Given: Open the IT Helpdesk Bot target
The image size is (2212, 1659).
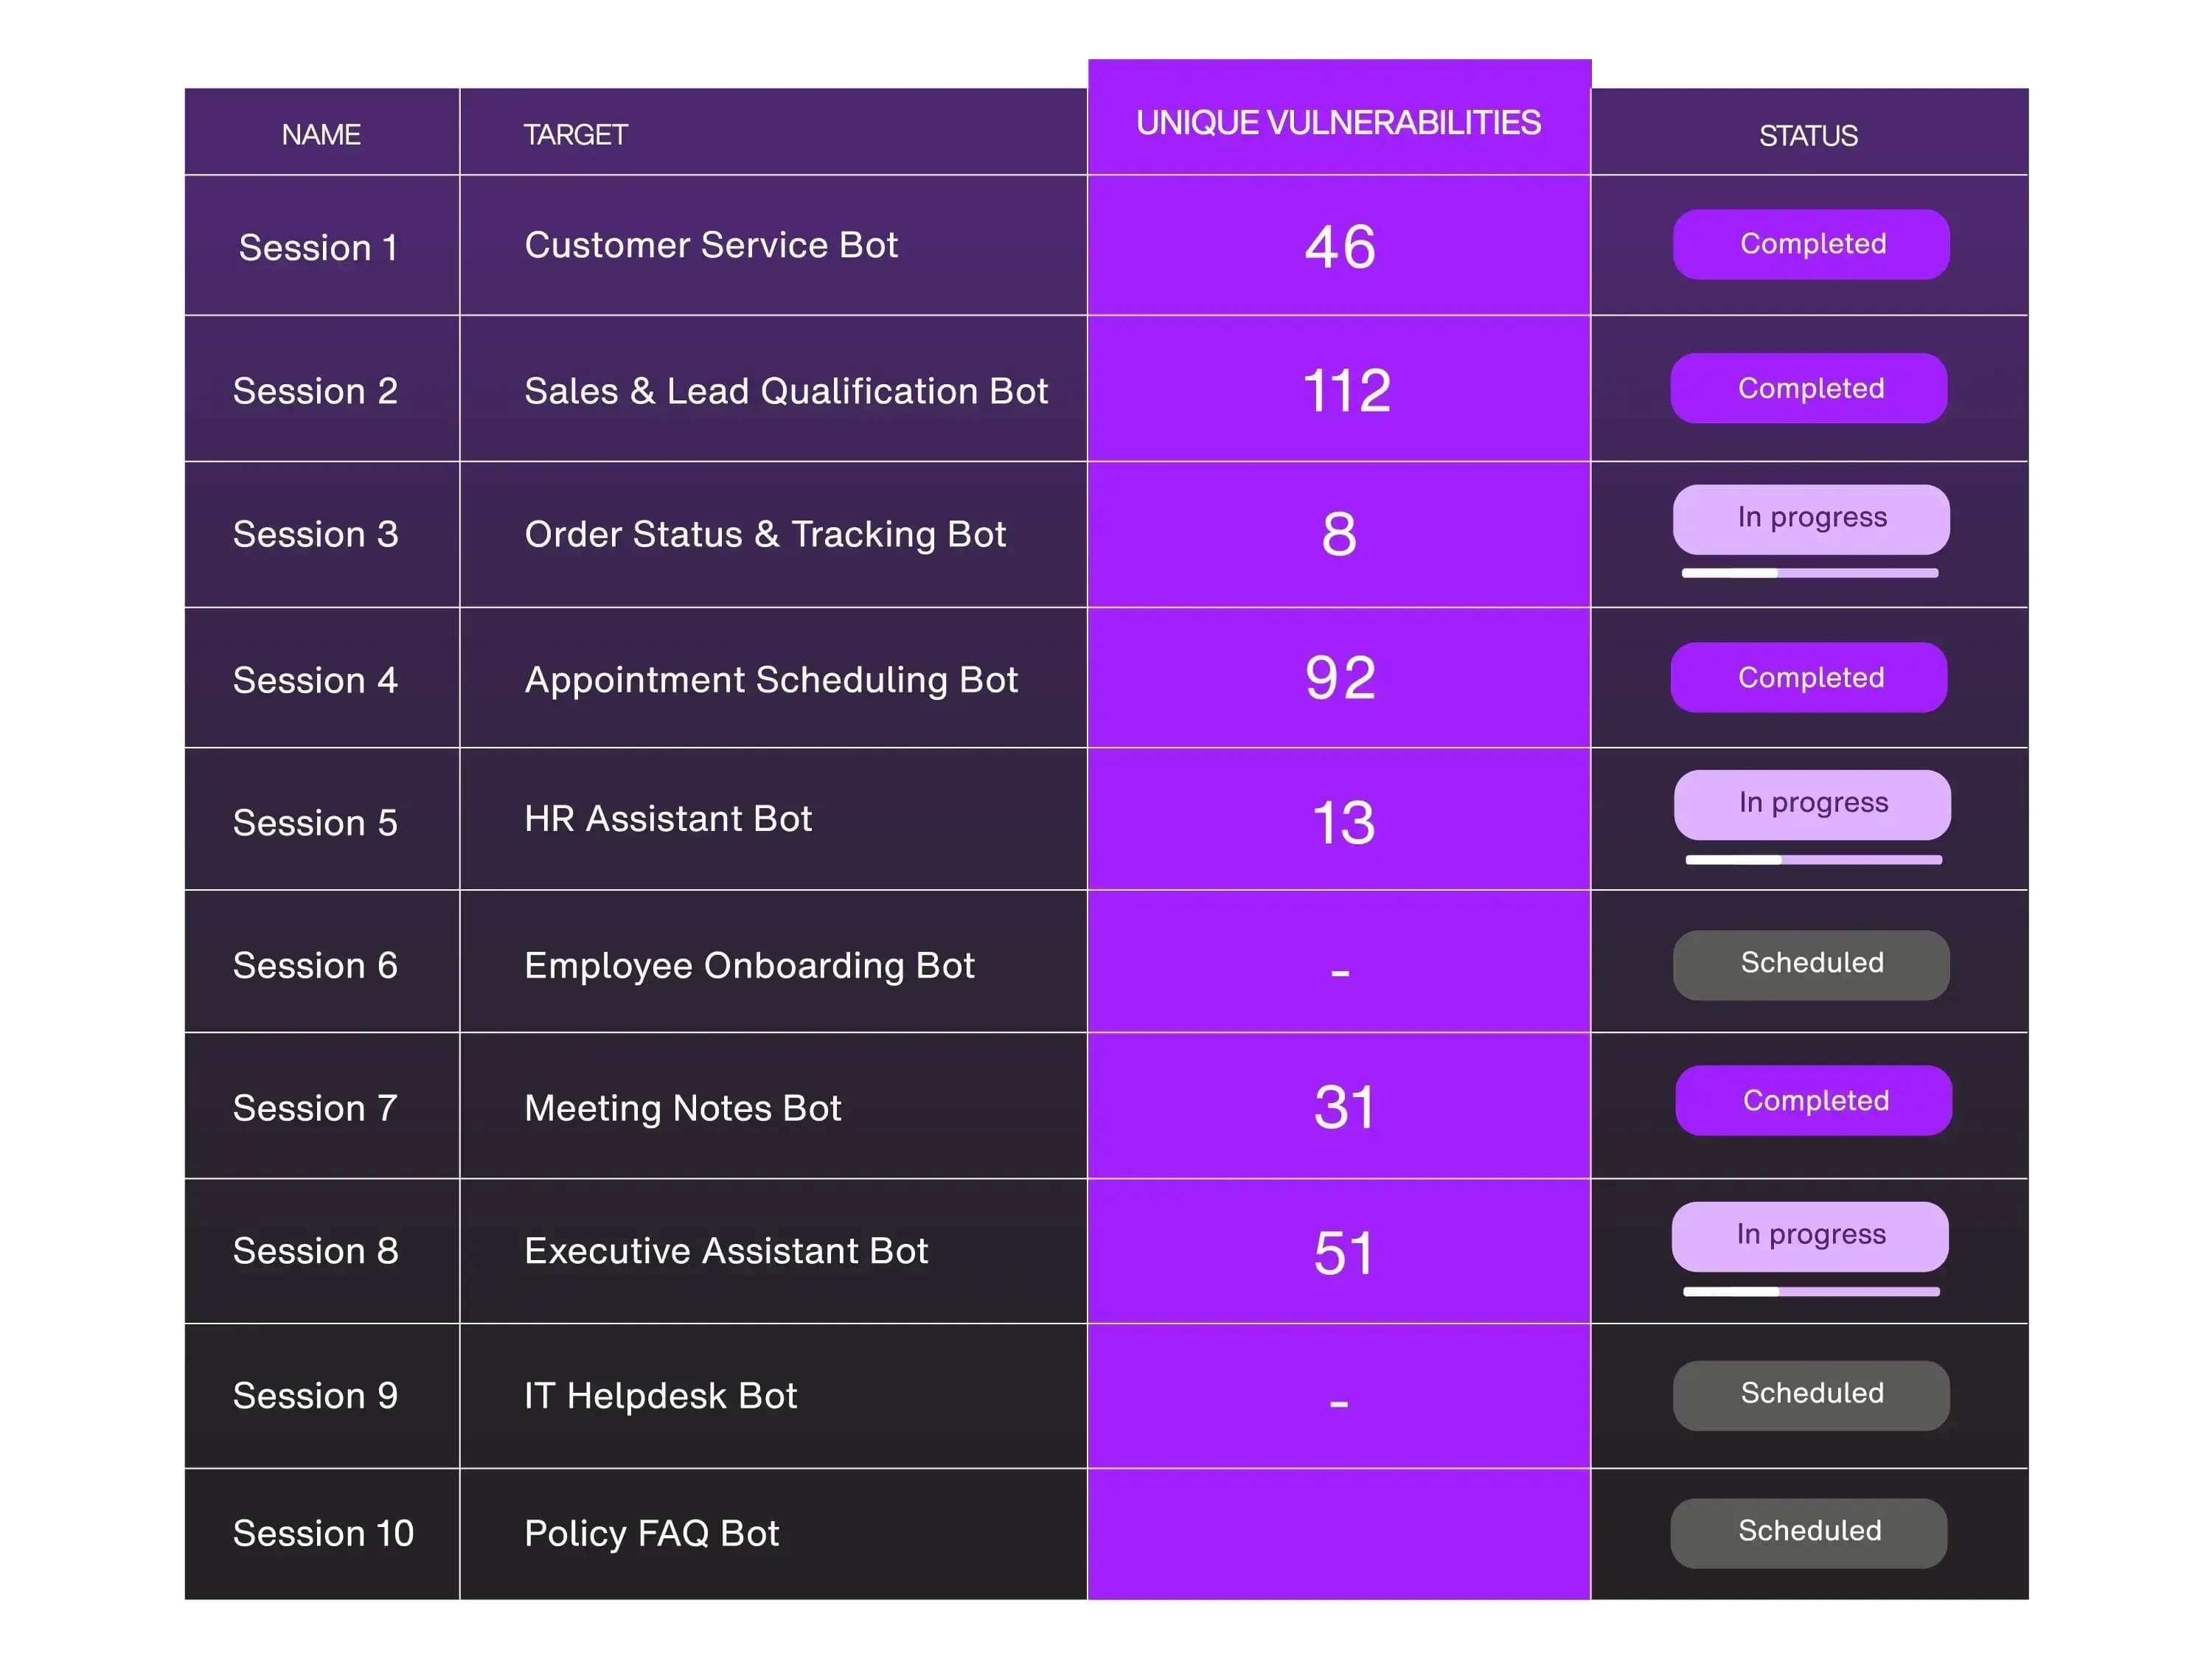Looking at the screenshot, I should tap(660, 1395).
